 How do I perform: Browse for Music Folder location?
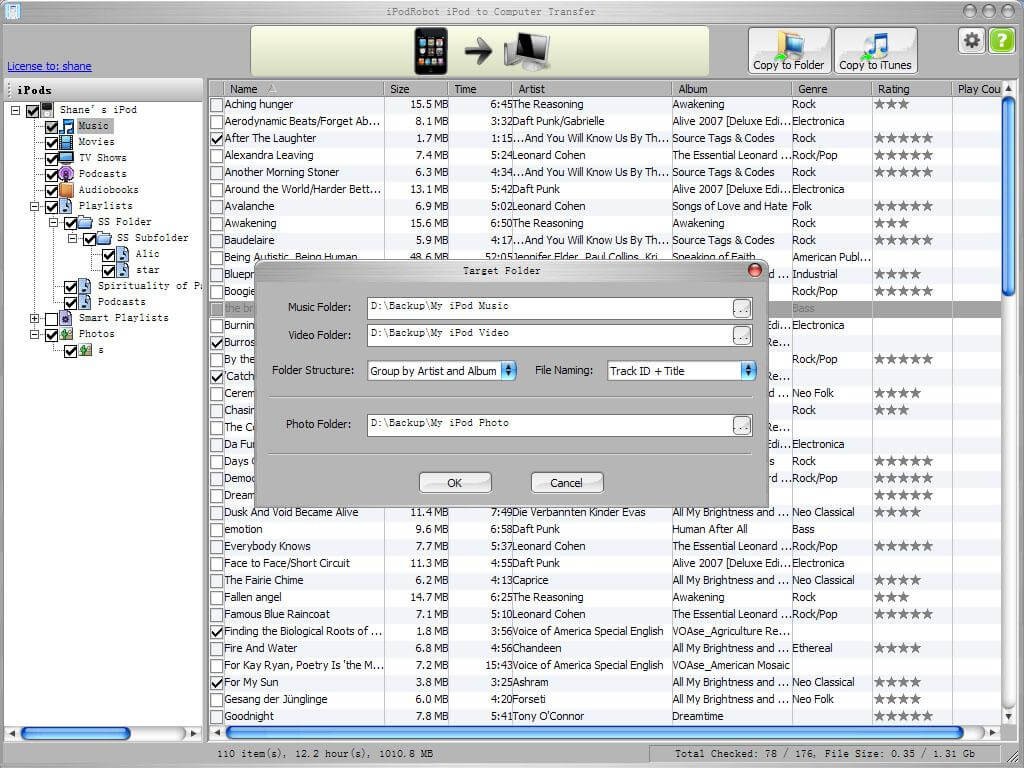coord(741,308)
